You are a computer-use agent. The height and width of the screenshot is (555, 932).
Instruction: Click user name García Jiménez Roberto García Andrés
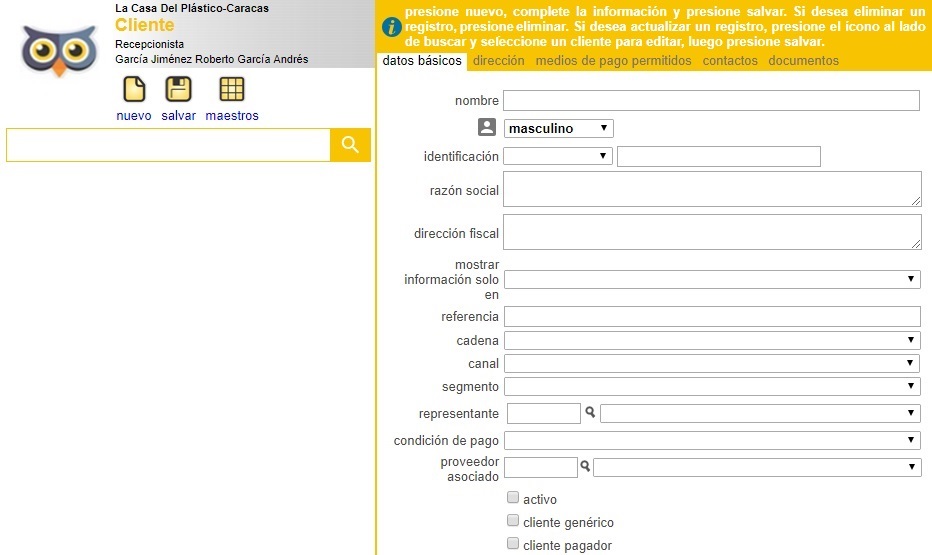point(212,59)
